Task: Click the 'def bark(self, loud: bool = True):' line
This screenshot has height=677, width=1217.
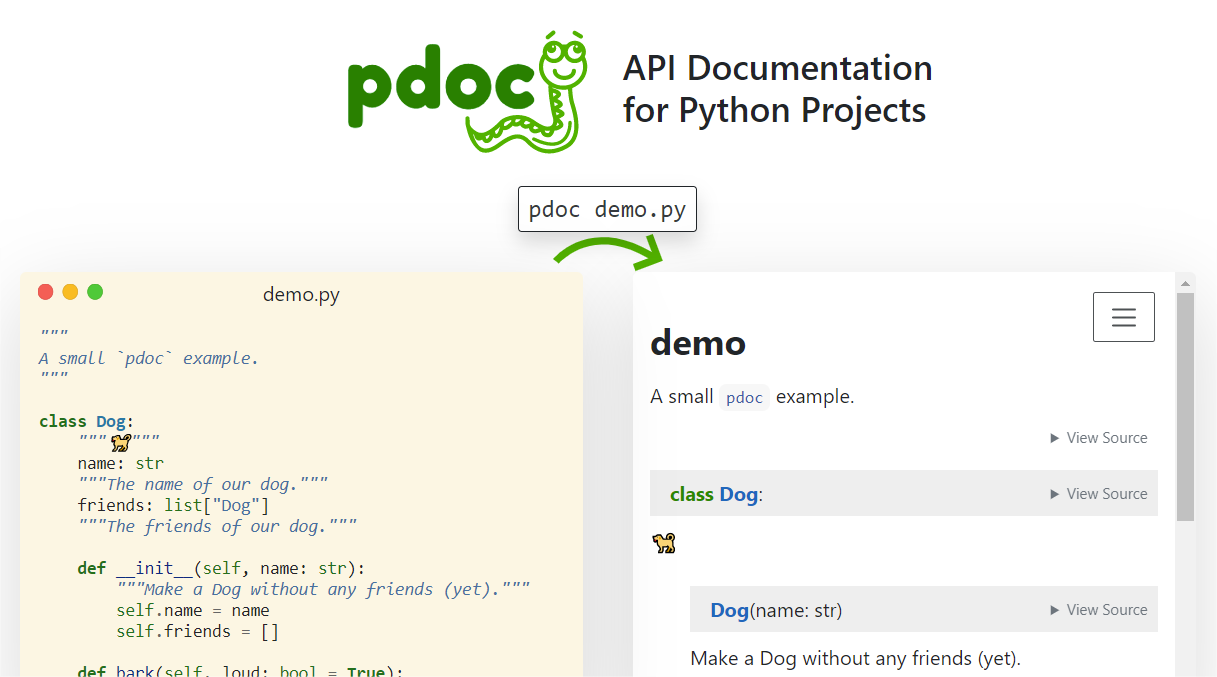Action: 240,670
